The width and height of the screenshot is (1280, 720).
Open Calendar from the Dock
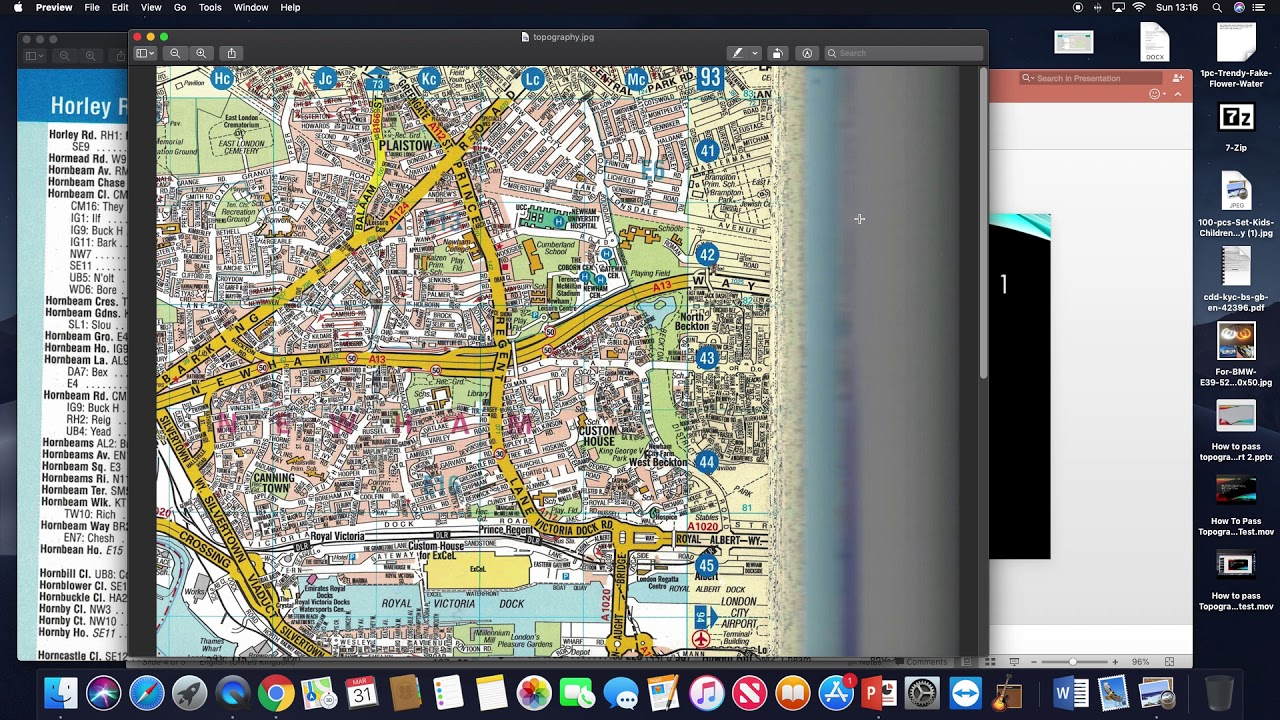(x=362, y=693)
